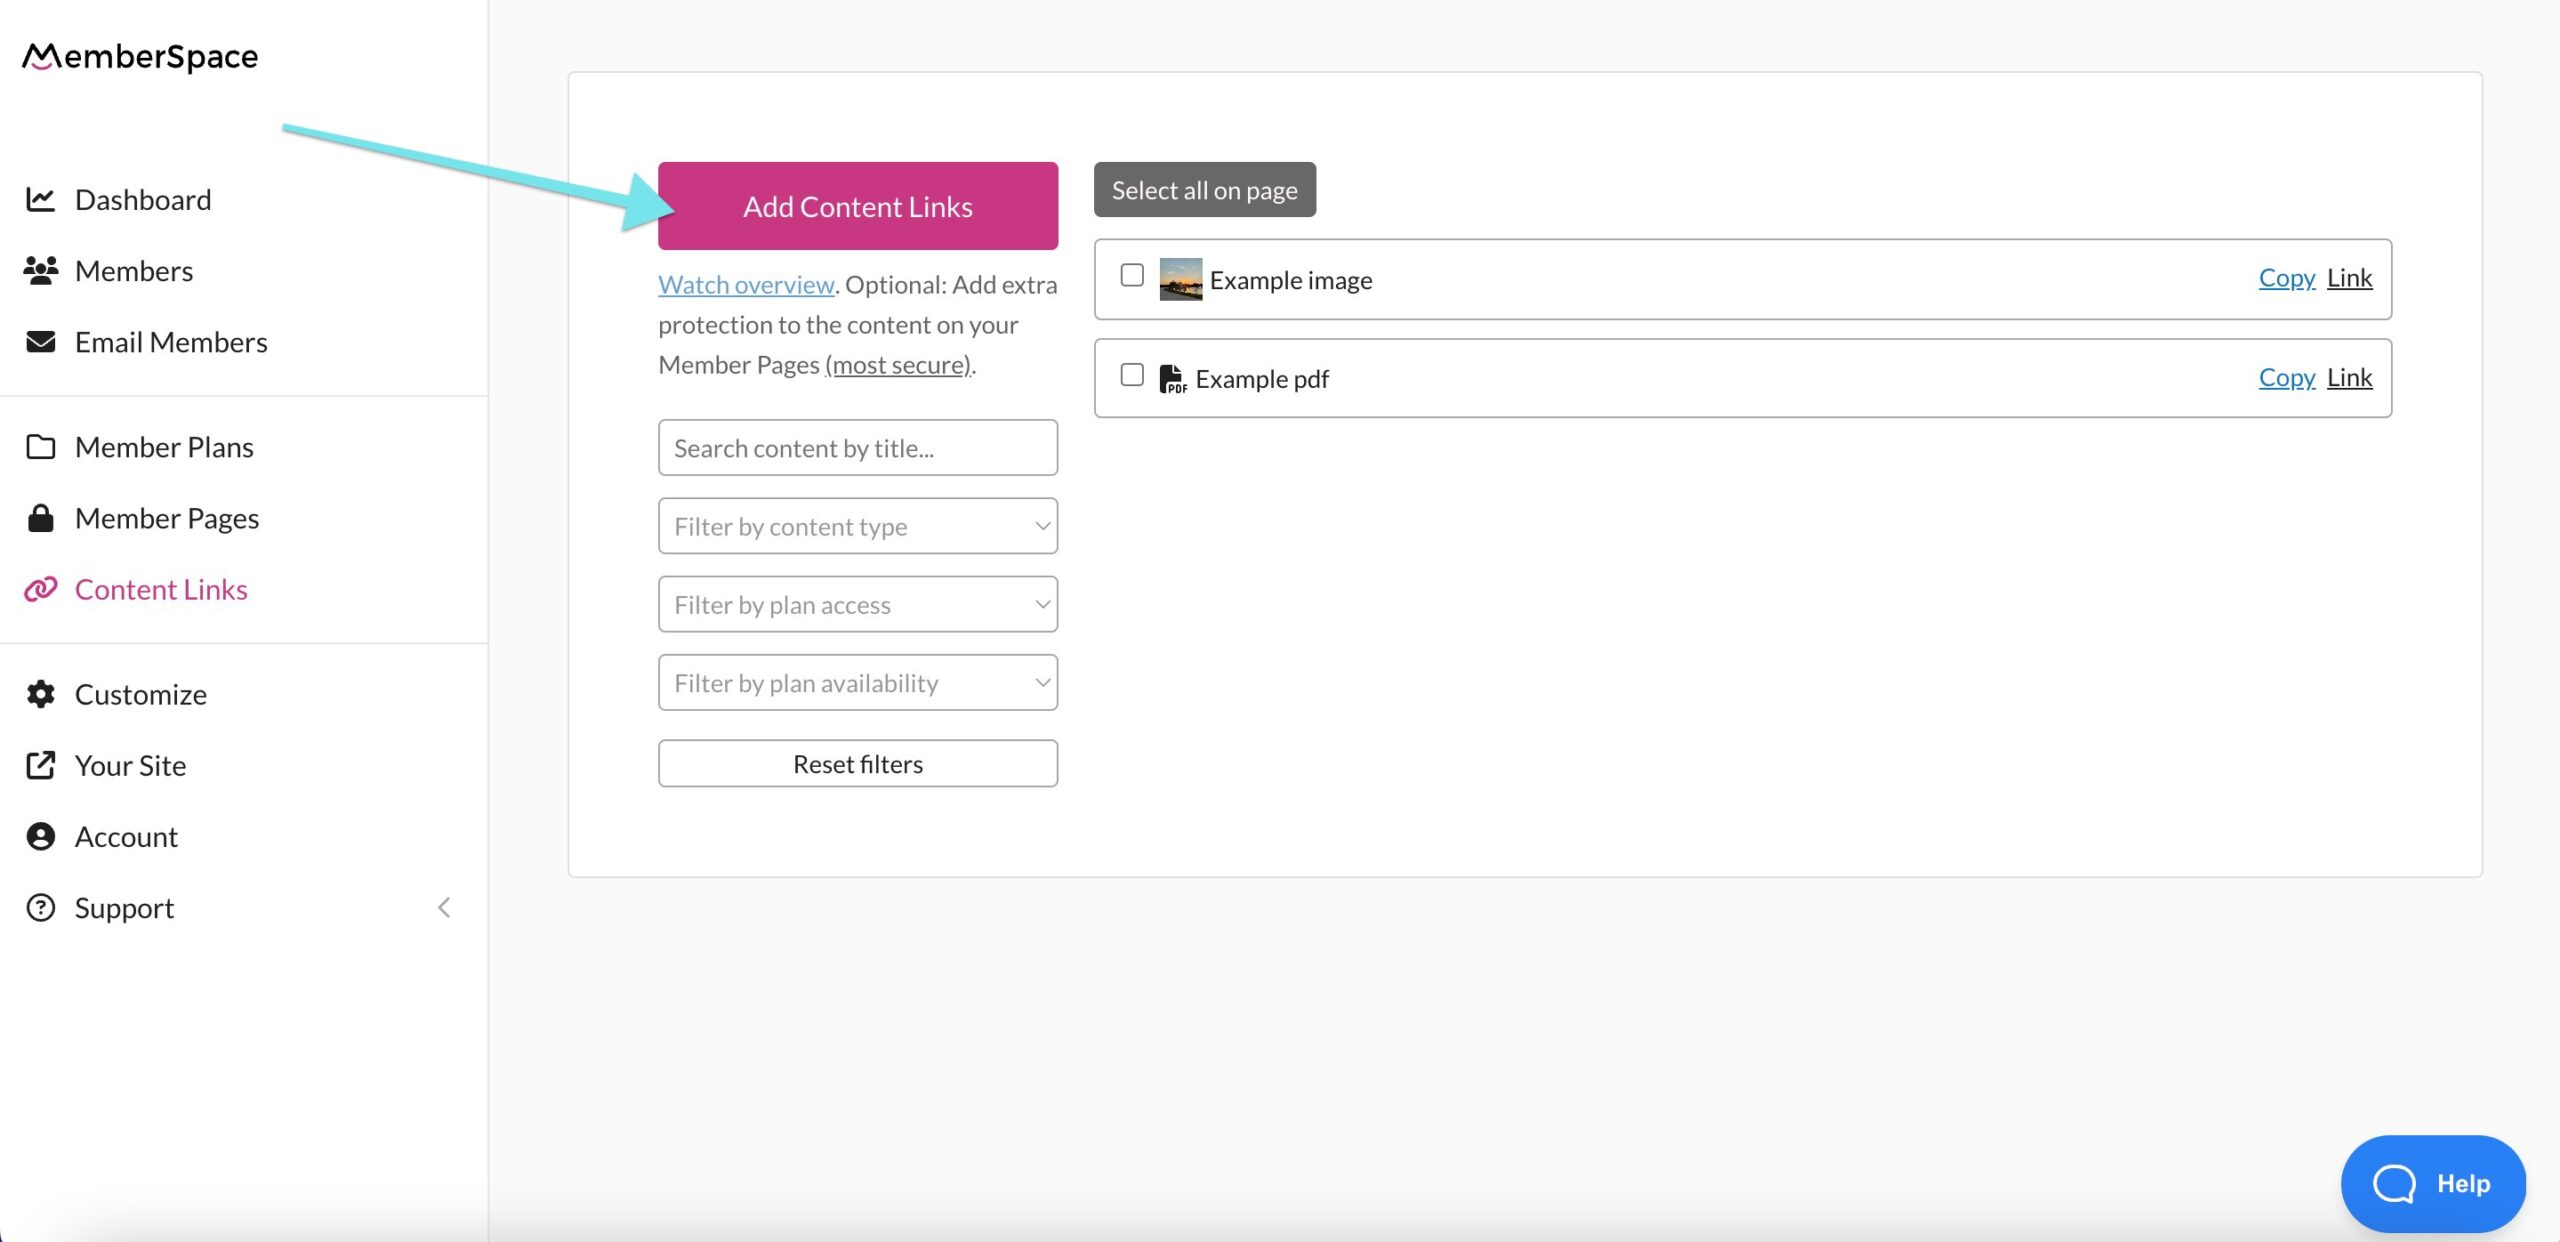Copy the Example pdf link
This screenshot has width=2560, height=1242.
click(x=2287, y=377)
